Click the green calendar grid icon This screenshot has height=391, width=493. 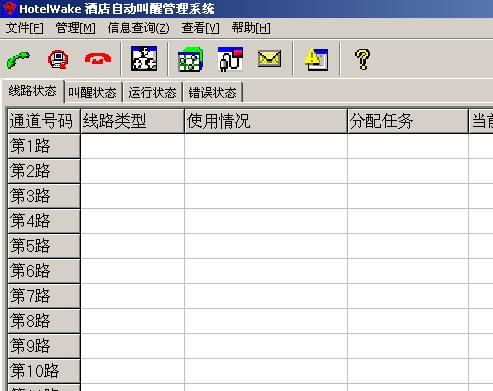tap(190, 60)
